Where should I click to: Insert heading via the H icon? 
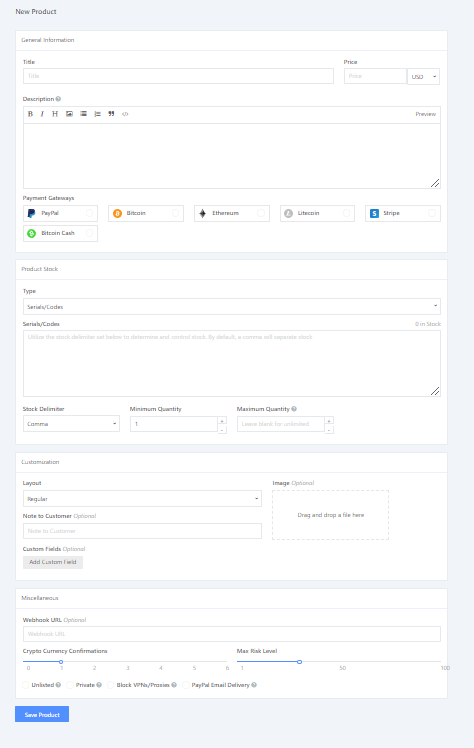click(55, 114)
